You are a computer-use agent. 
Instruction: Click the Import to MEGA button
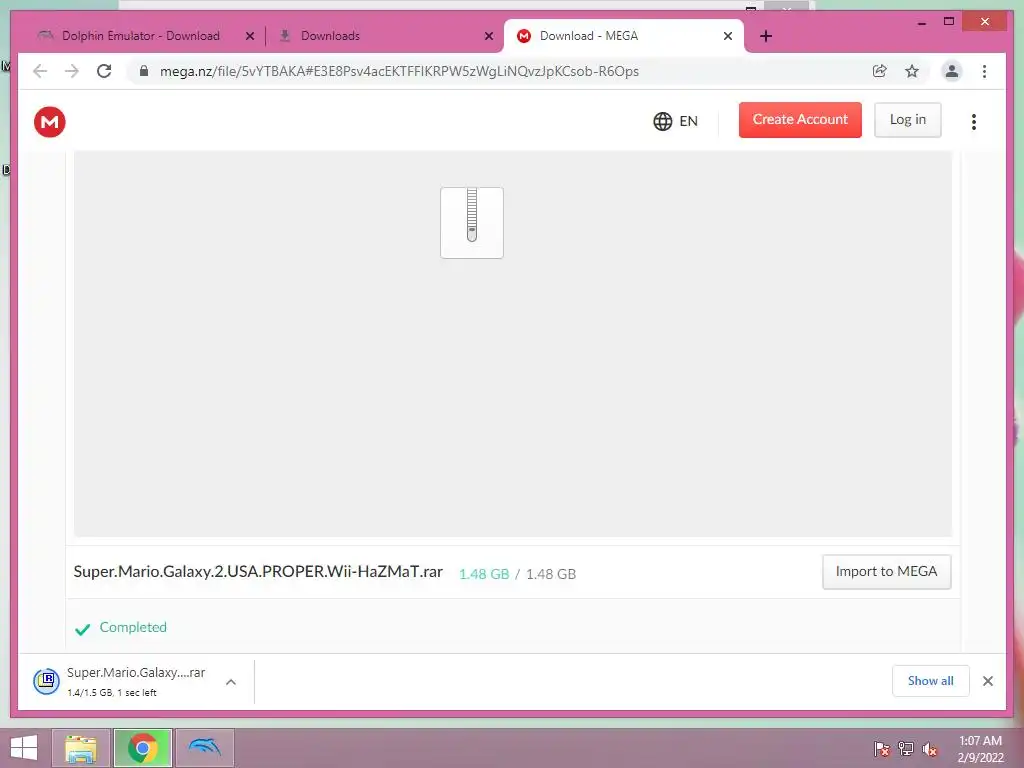click(886, 571)
